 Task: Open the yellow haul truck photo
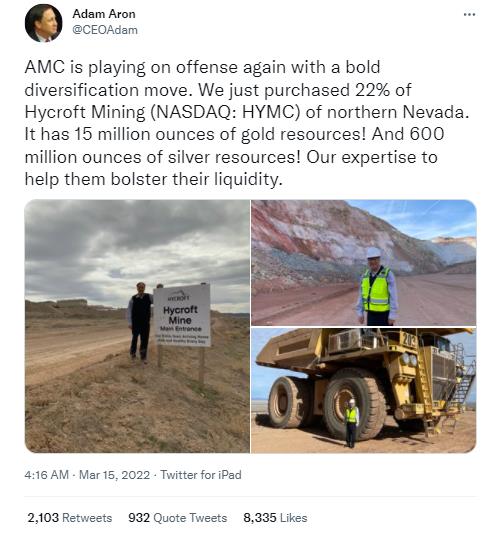[x=363, y=391]
